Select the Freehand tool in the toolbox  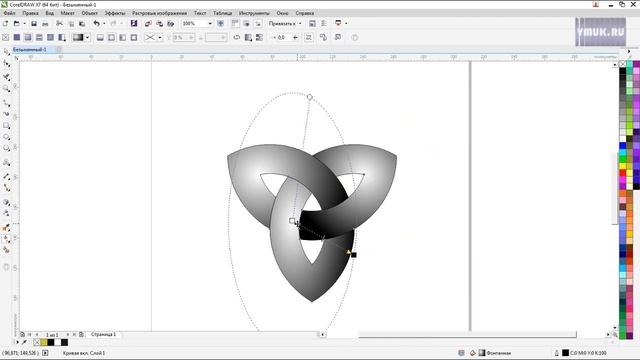(x=6, y=103)
